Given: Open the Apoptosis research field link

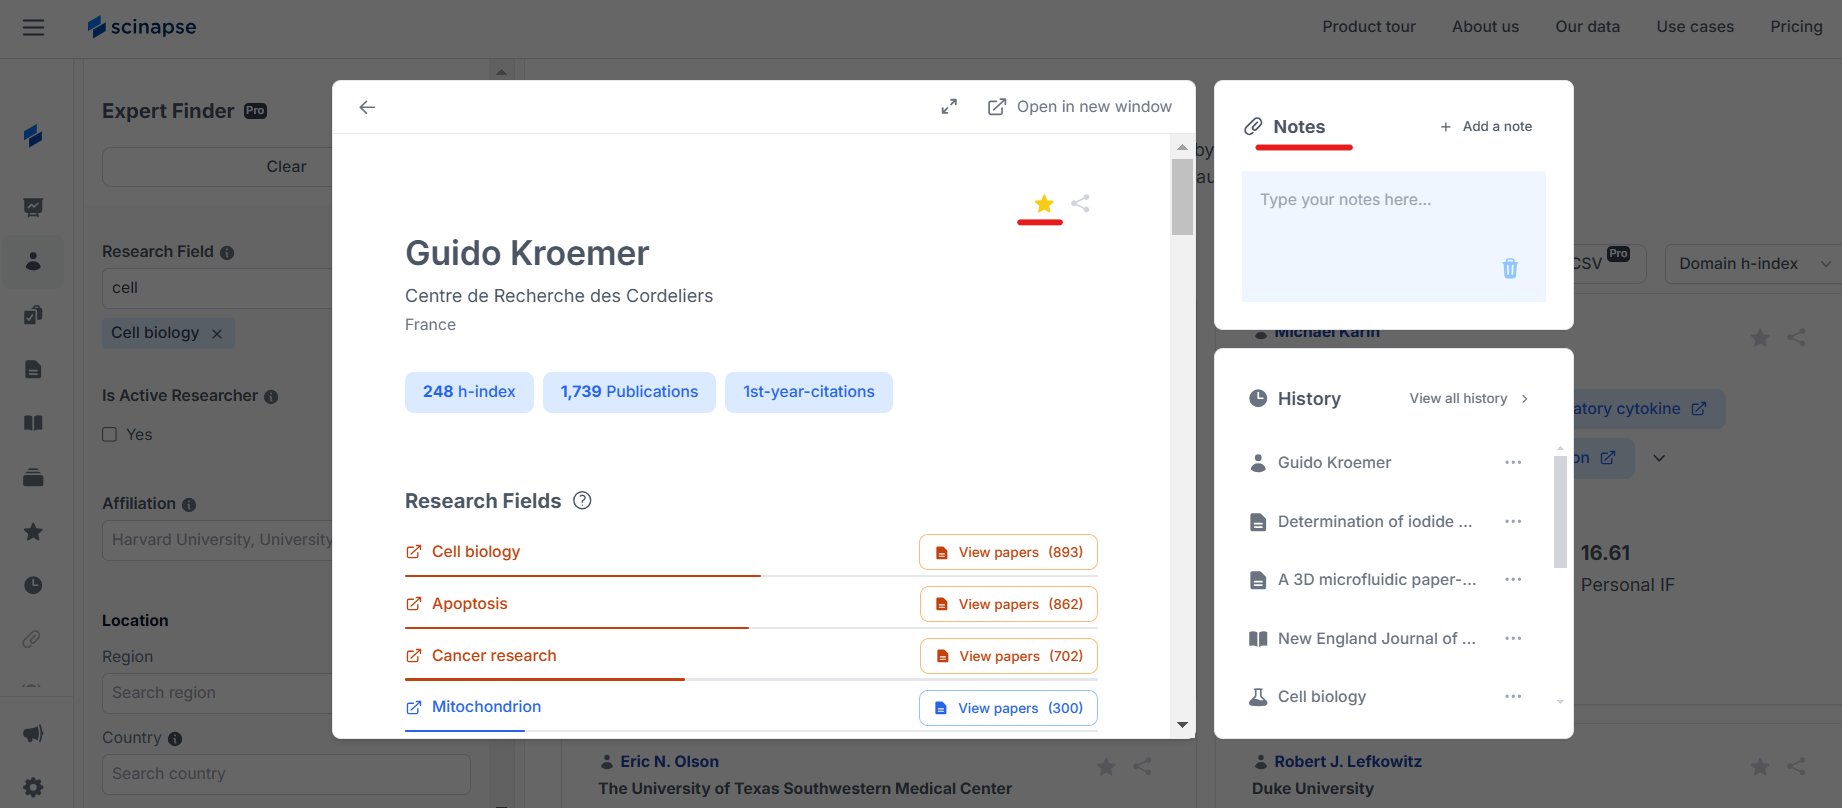Looking at the screenshot, I should pos(457,604).
